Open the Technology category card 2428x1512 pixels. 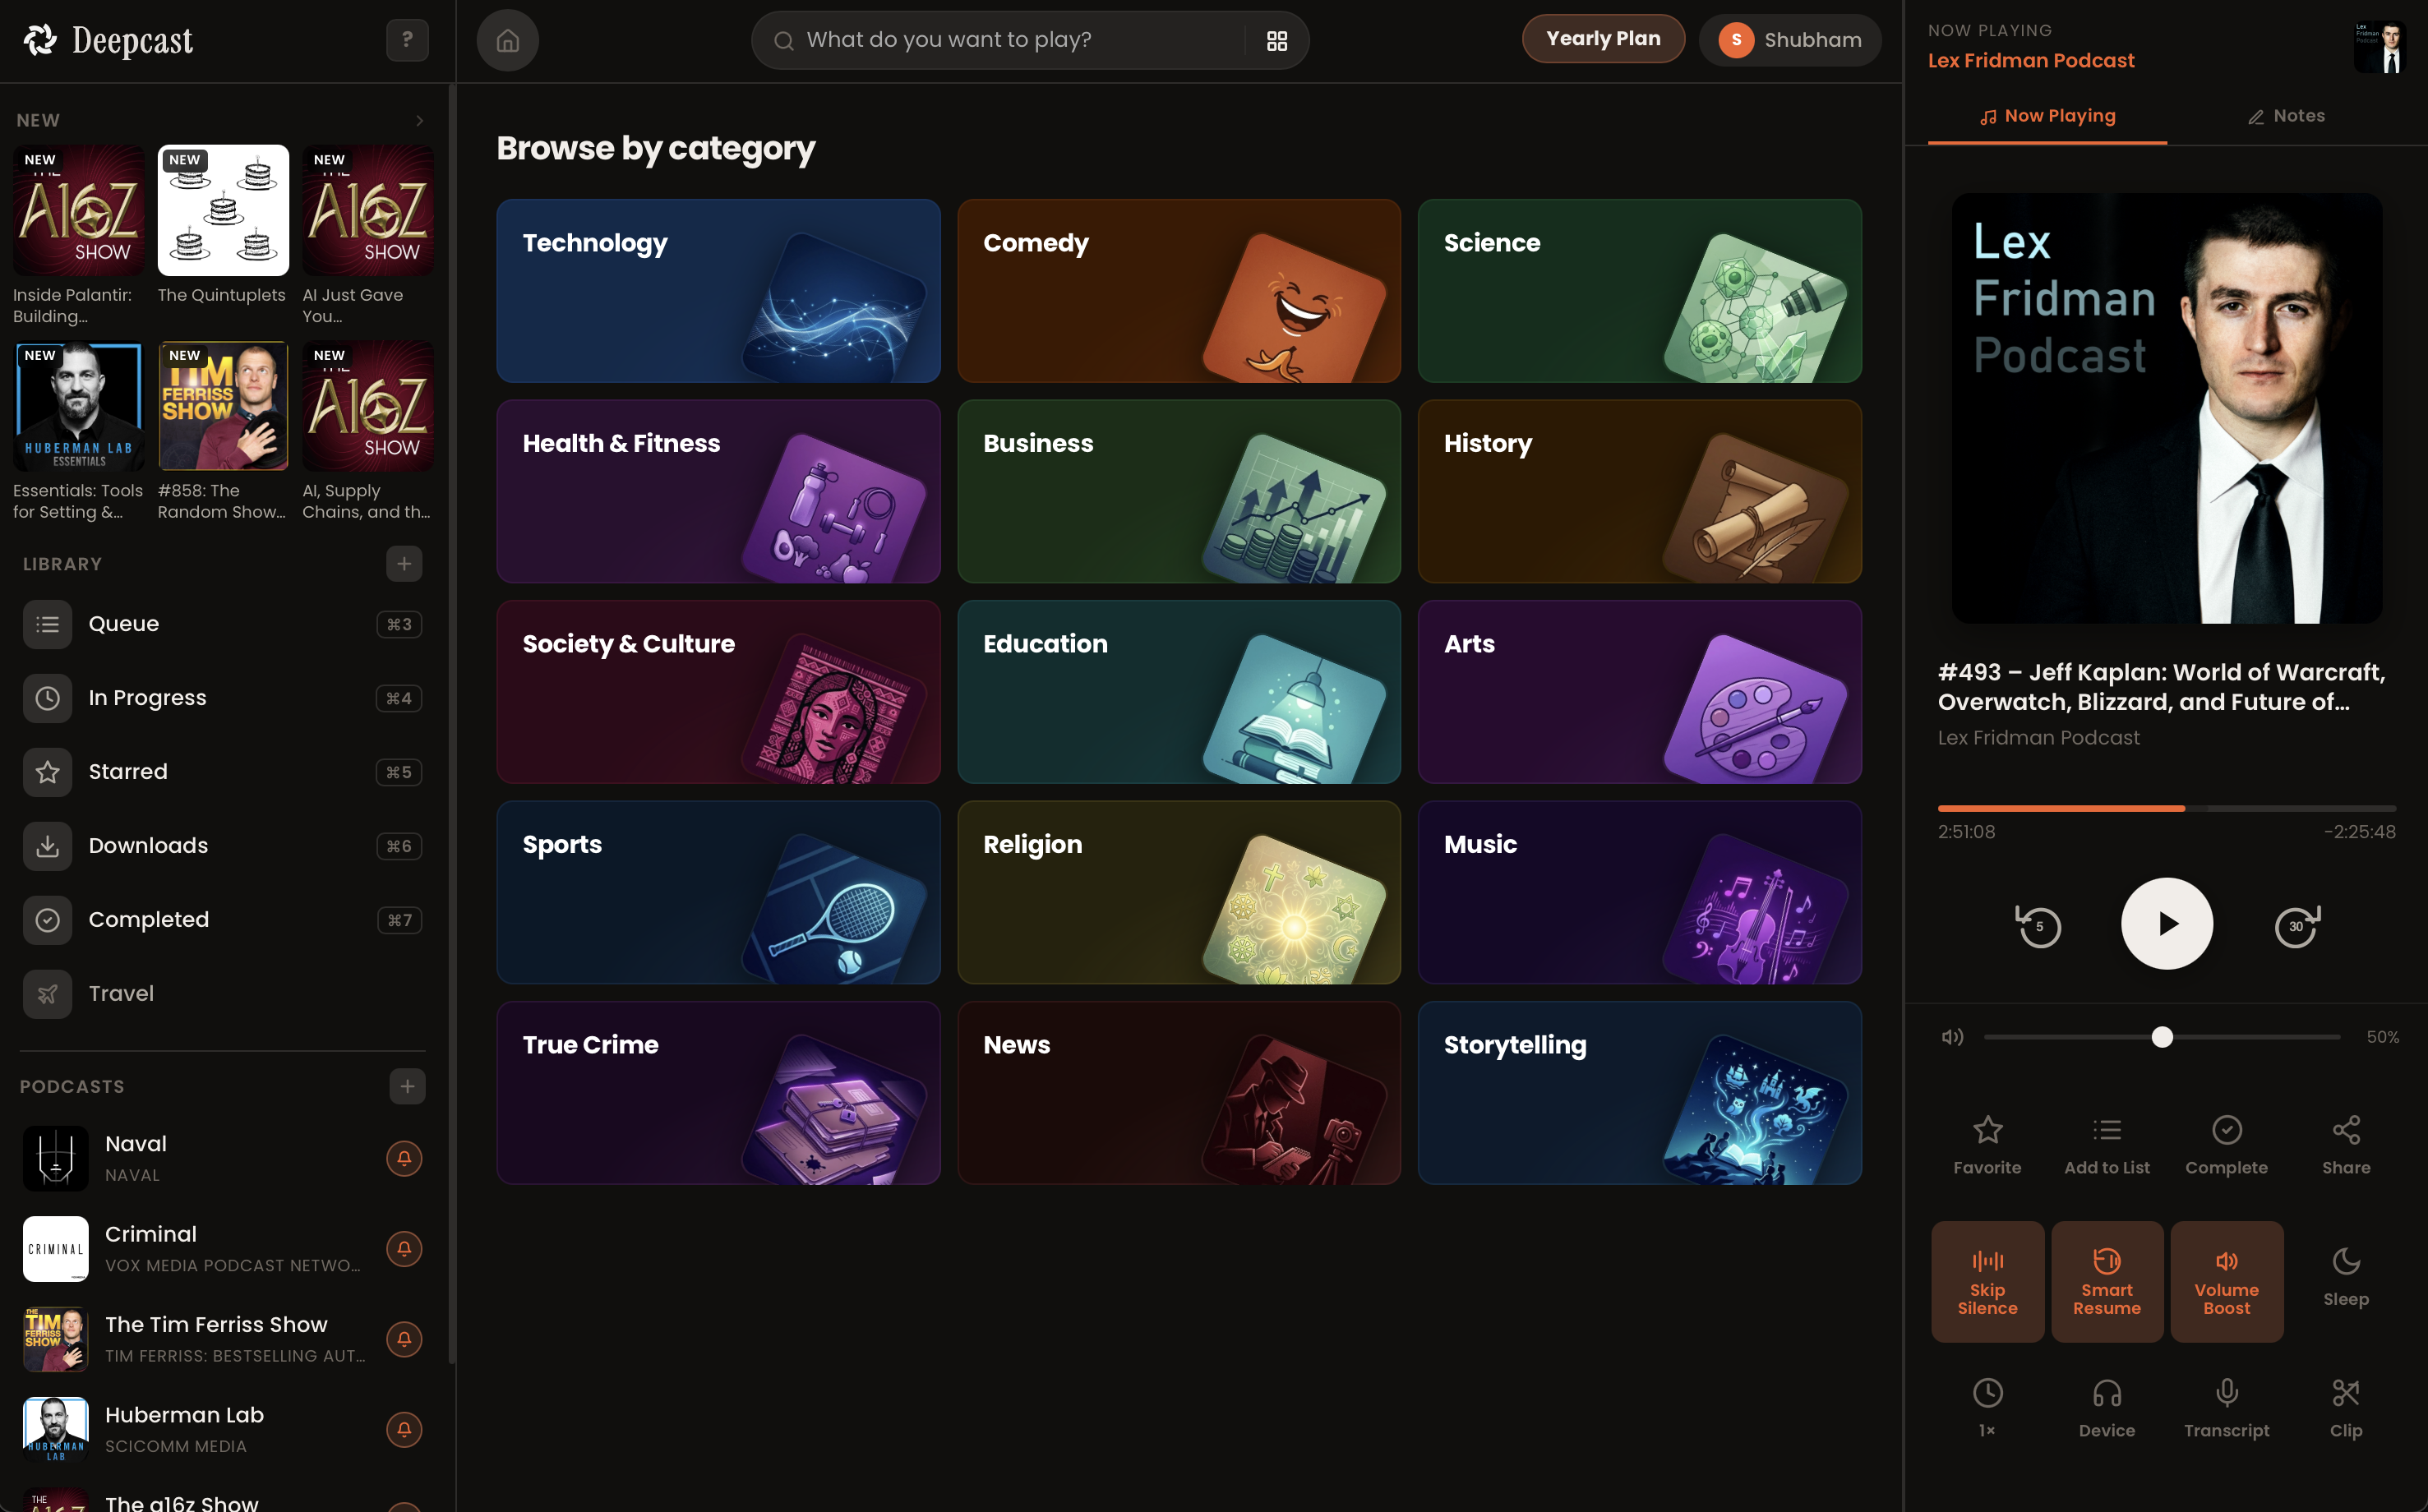pyautogui.click(x=718, y=290)
